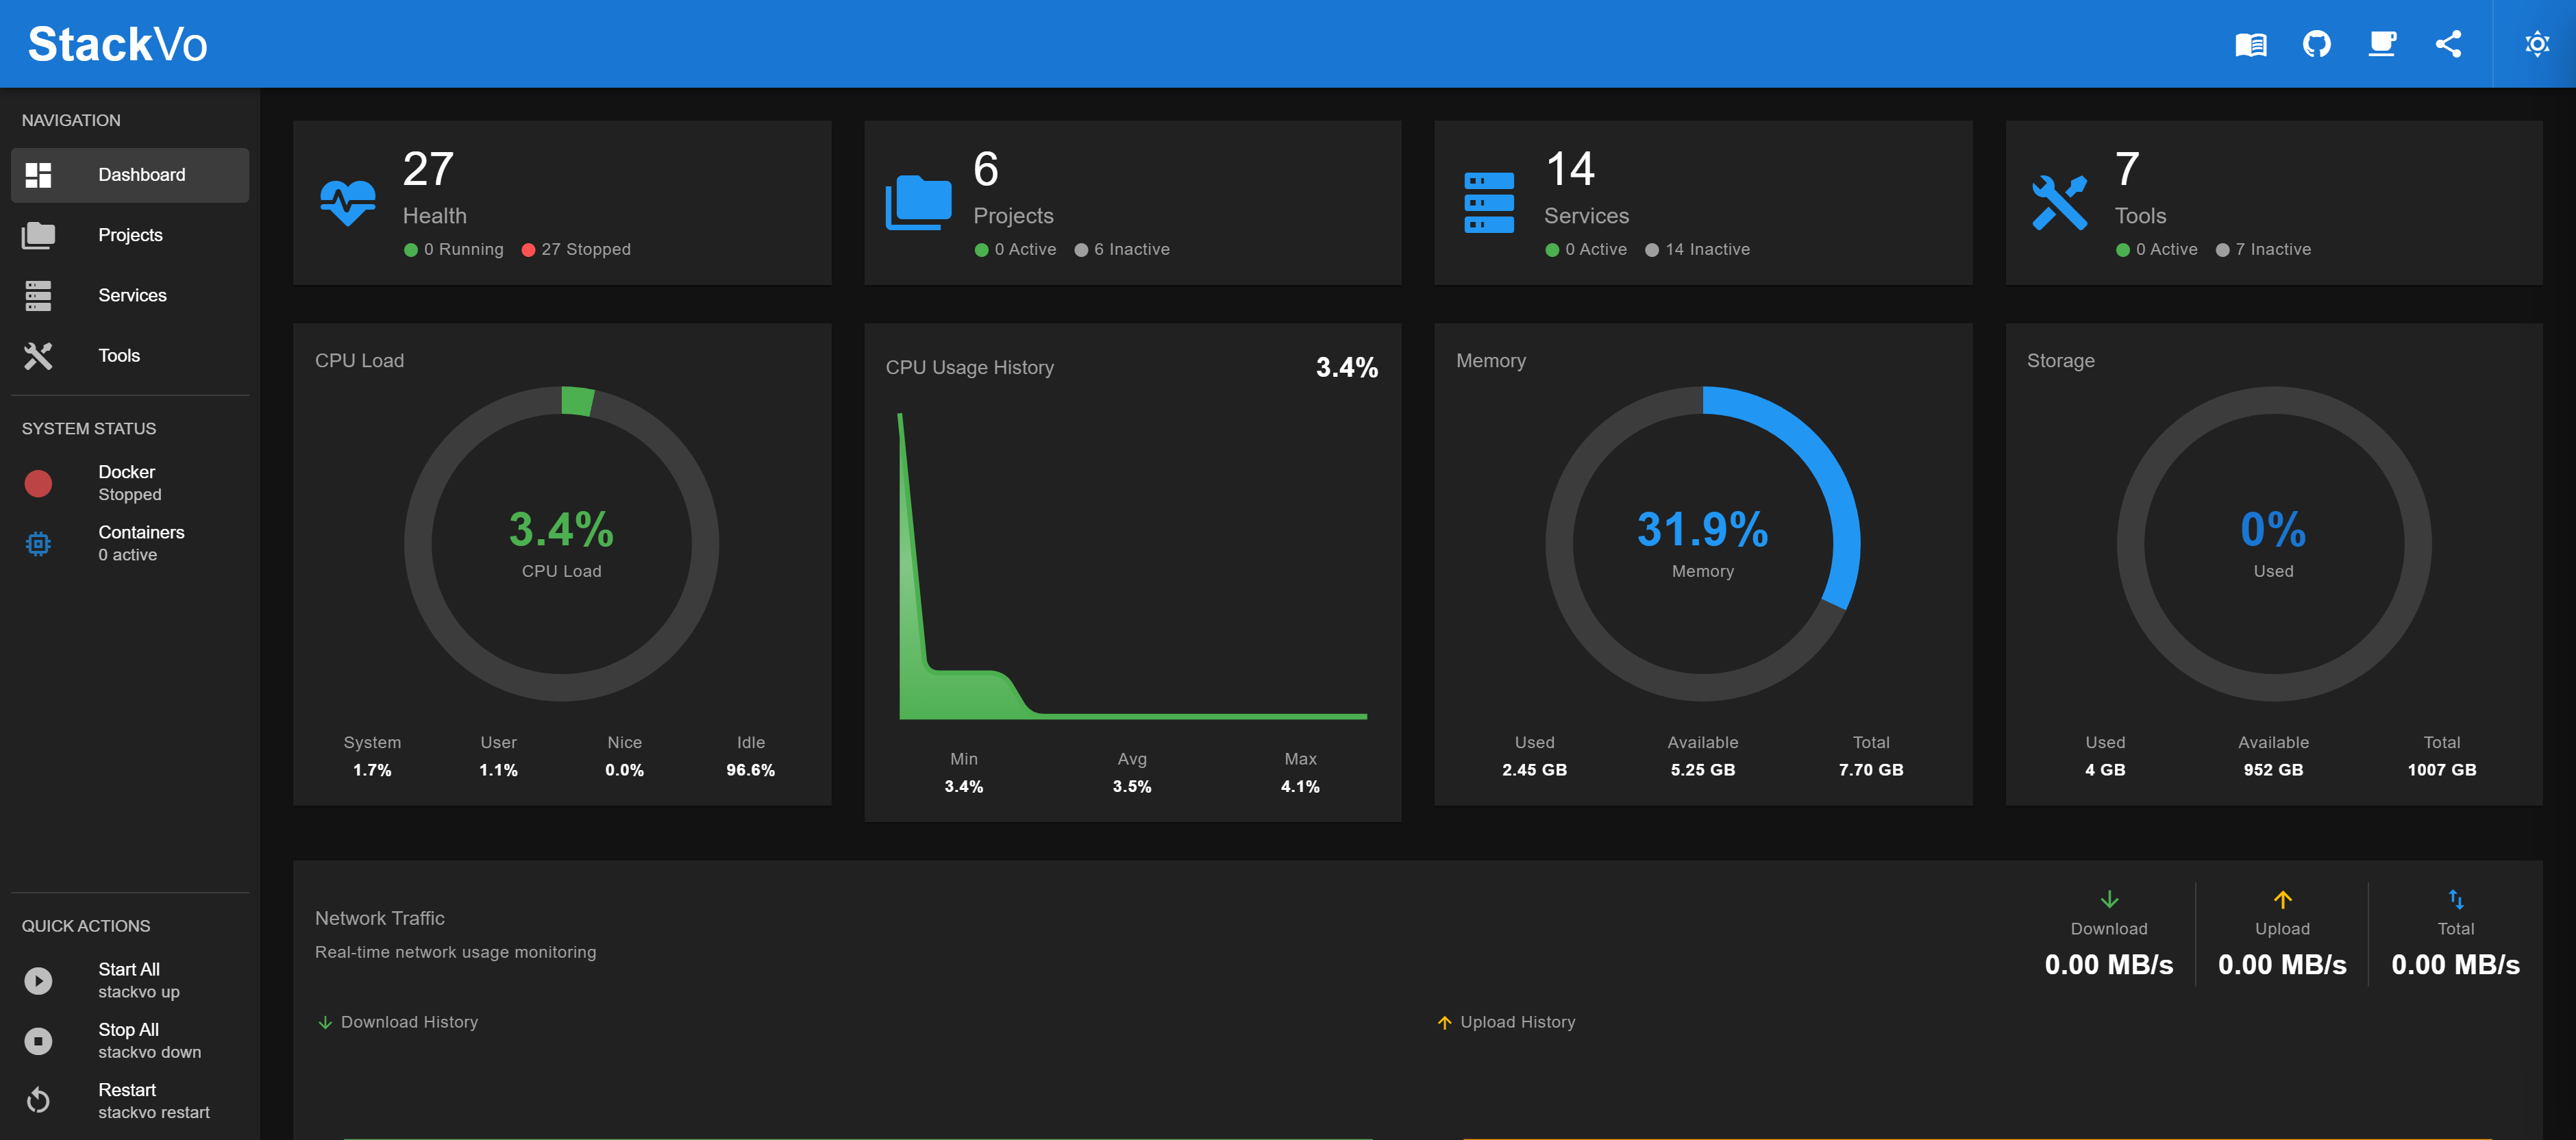Click the Start All play icon
The image size is (2576, 1140).
(38, 980)
